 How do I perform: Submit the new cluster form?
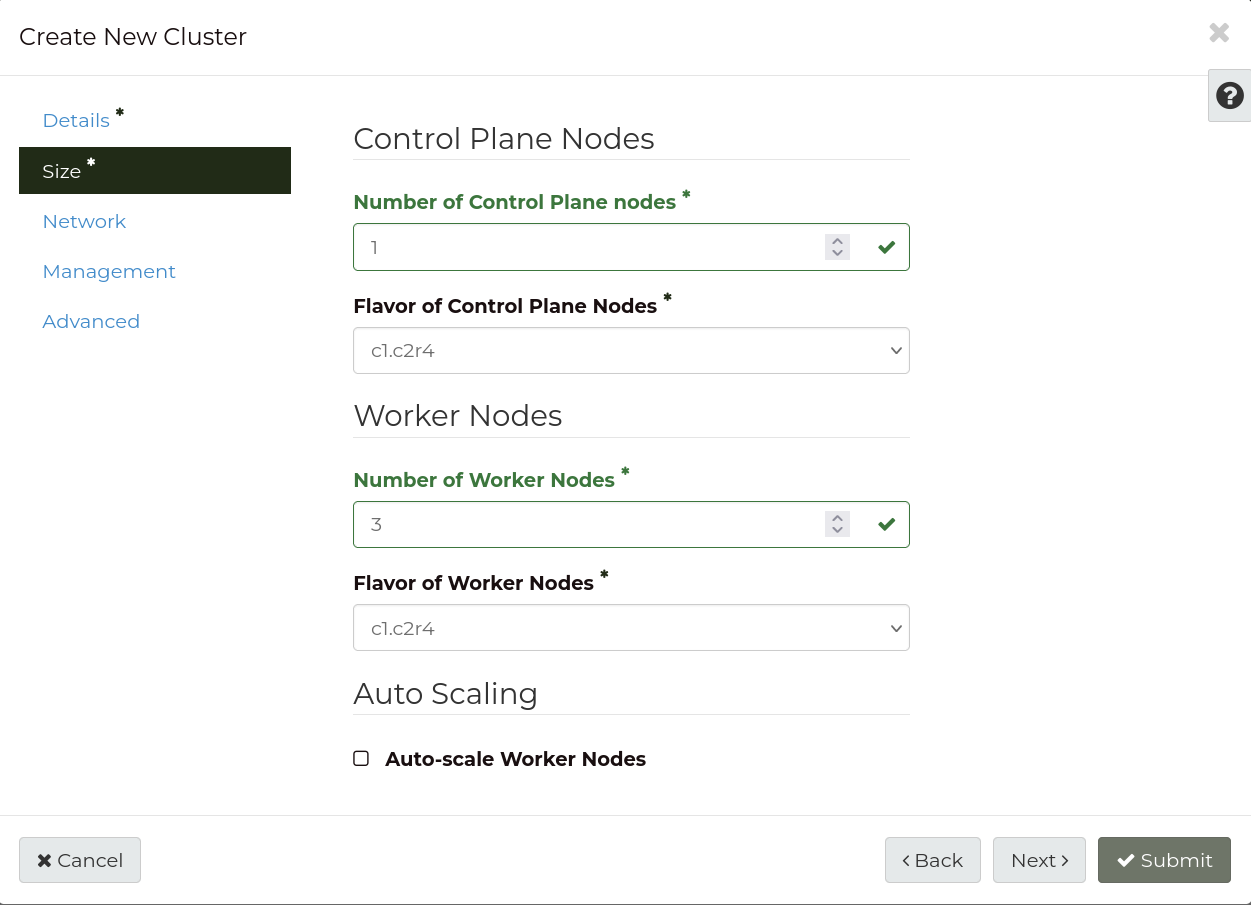(1164, 860)
